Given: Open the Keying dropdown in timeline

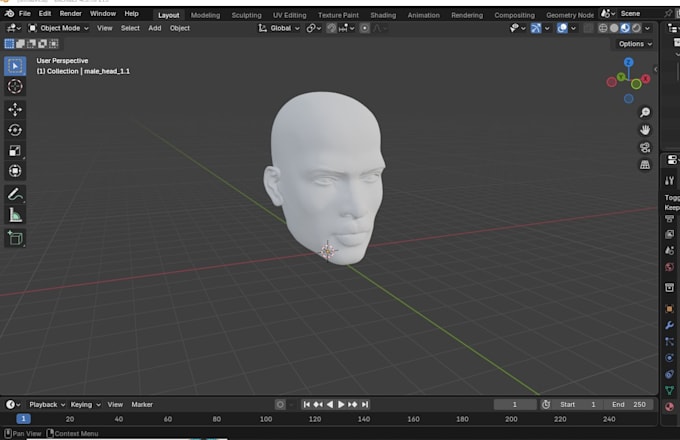Looking at the screenshot, I should pos(85,404).
